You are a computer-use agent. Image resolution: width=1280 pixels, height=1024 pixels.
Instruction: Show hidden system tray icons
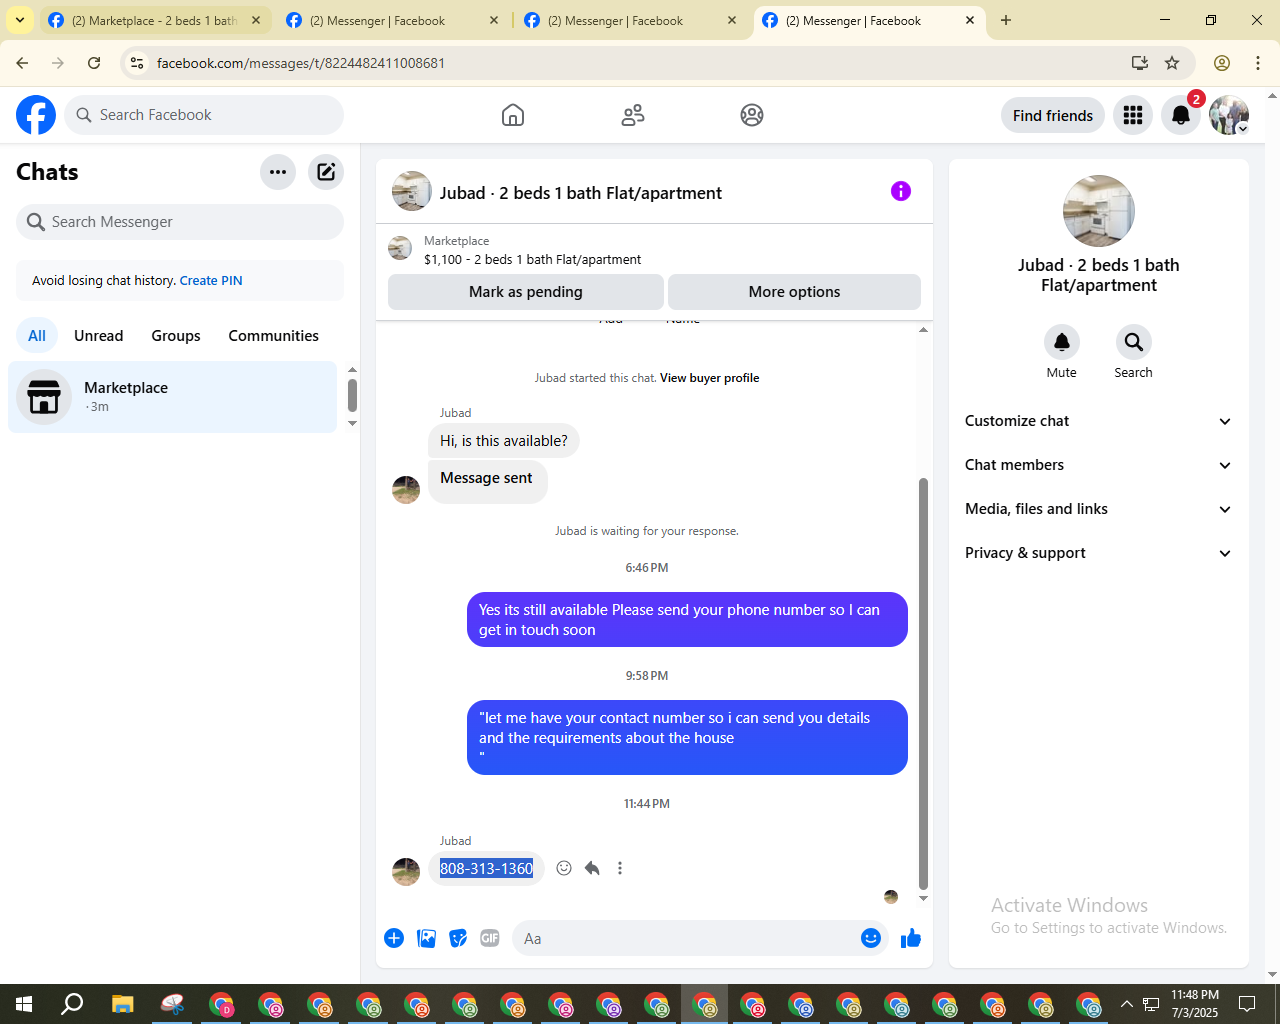point(1127,1004)
